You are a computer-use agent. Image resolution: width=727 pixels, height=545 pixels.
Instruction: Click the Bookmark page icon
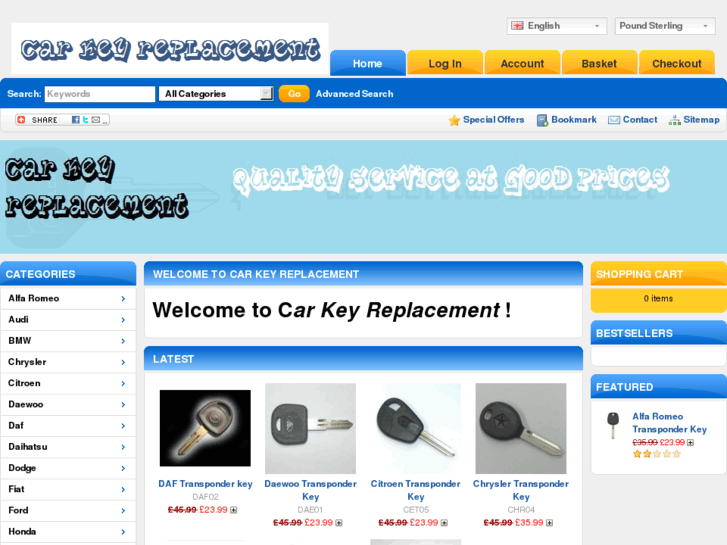(542, 120)
